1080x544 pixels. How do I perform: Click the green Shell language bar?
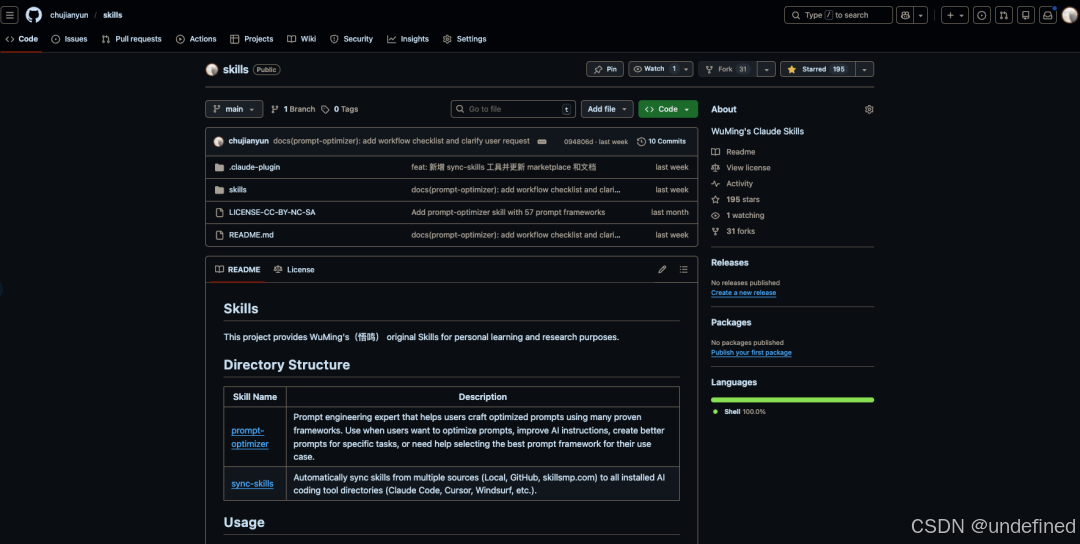pyautogui.click(x=792, y=399)
